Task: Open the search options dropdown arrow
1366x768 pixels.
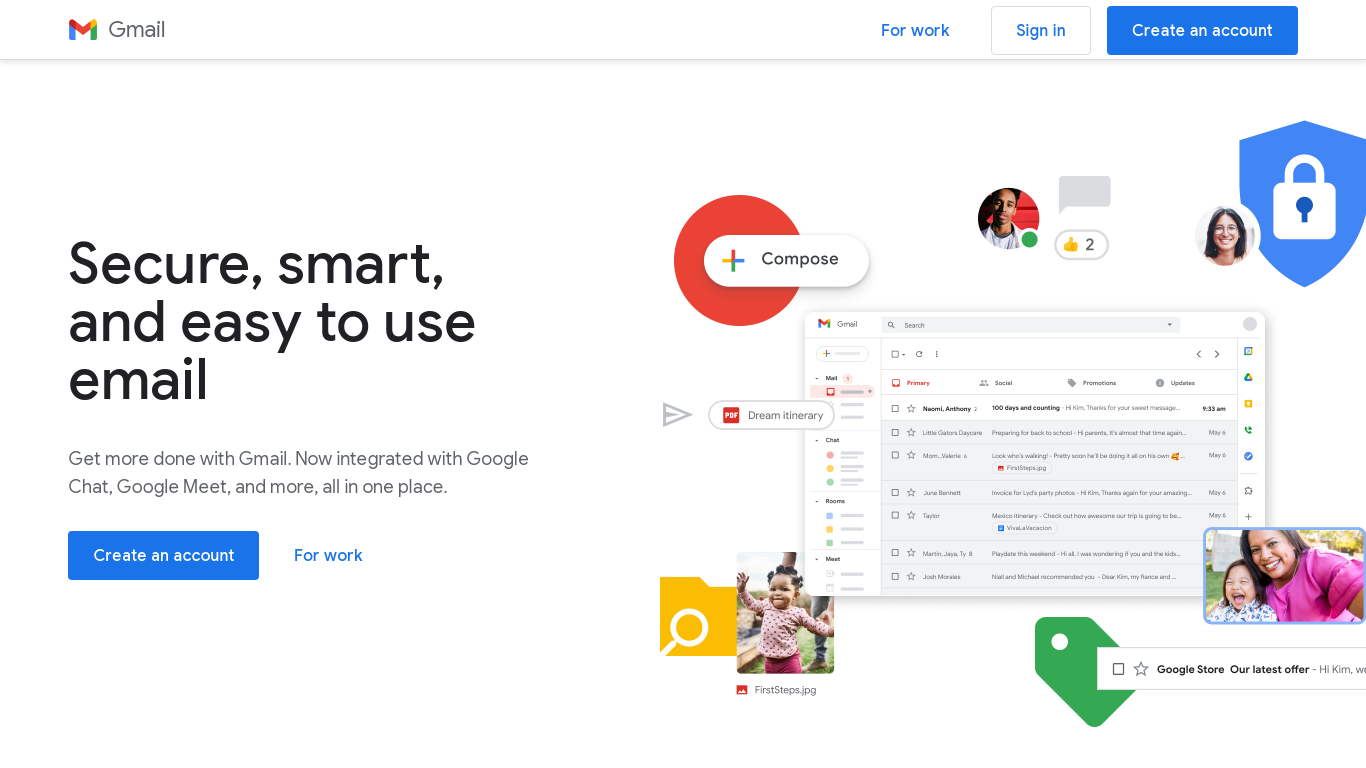Action: (1169, 325)
